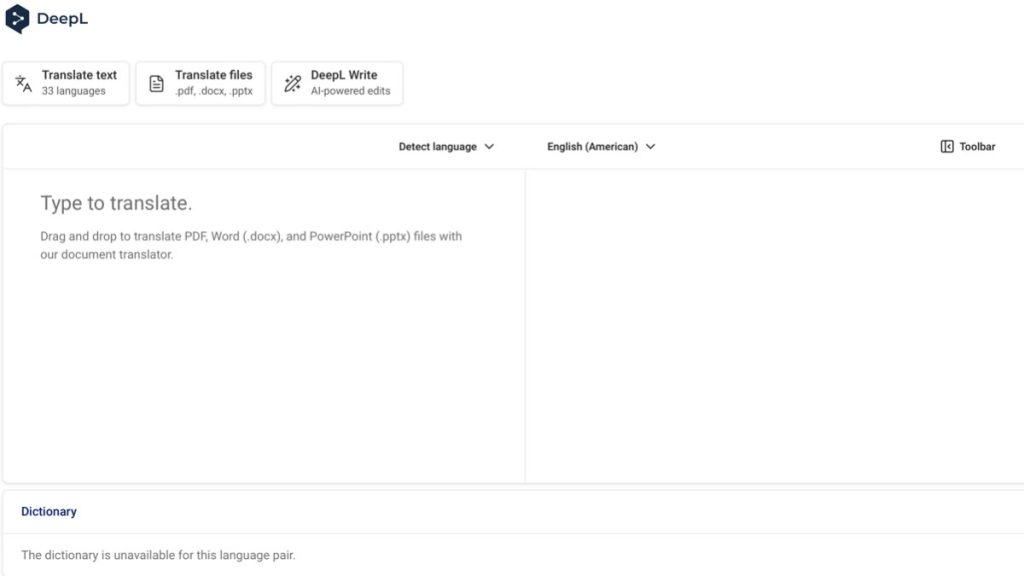Click the Translate files document icon
This screenshot has width=1024, height=576.
(156, 84)
